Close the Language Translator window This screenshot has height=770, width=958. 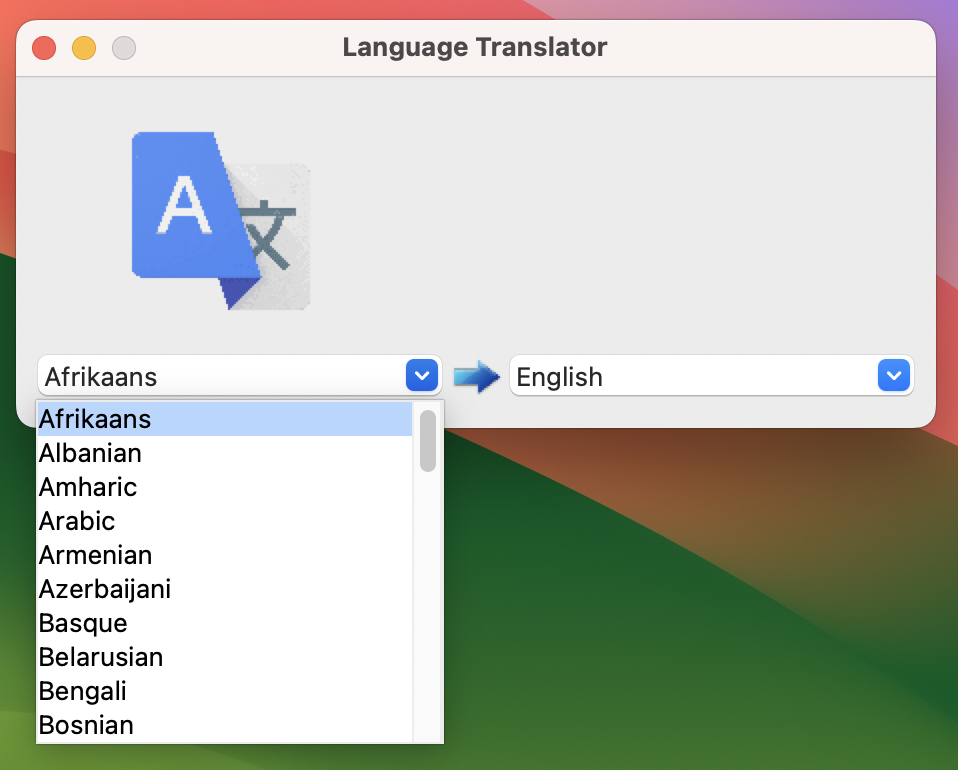44,48
